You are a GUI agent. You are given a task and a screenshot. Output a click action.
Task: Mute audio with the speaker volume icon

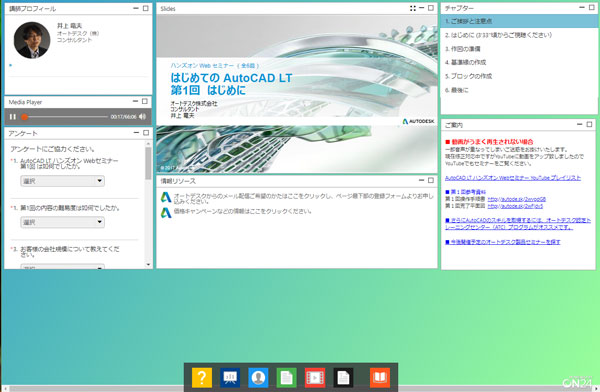pyautogui.click(x=143, y=117)
